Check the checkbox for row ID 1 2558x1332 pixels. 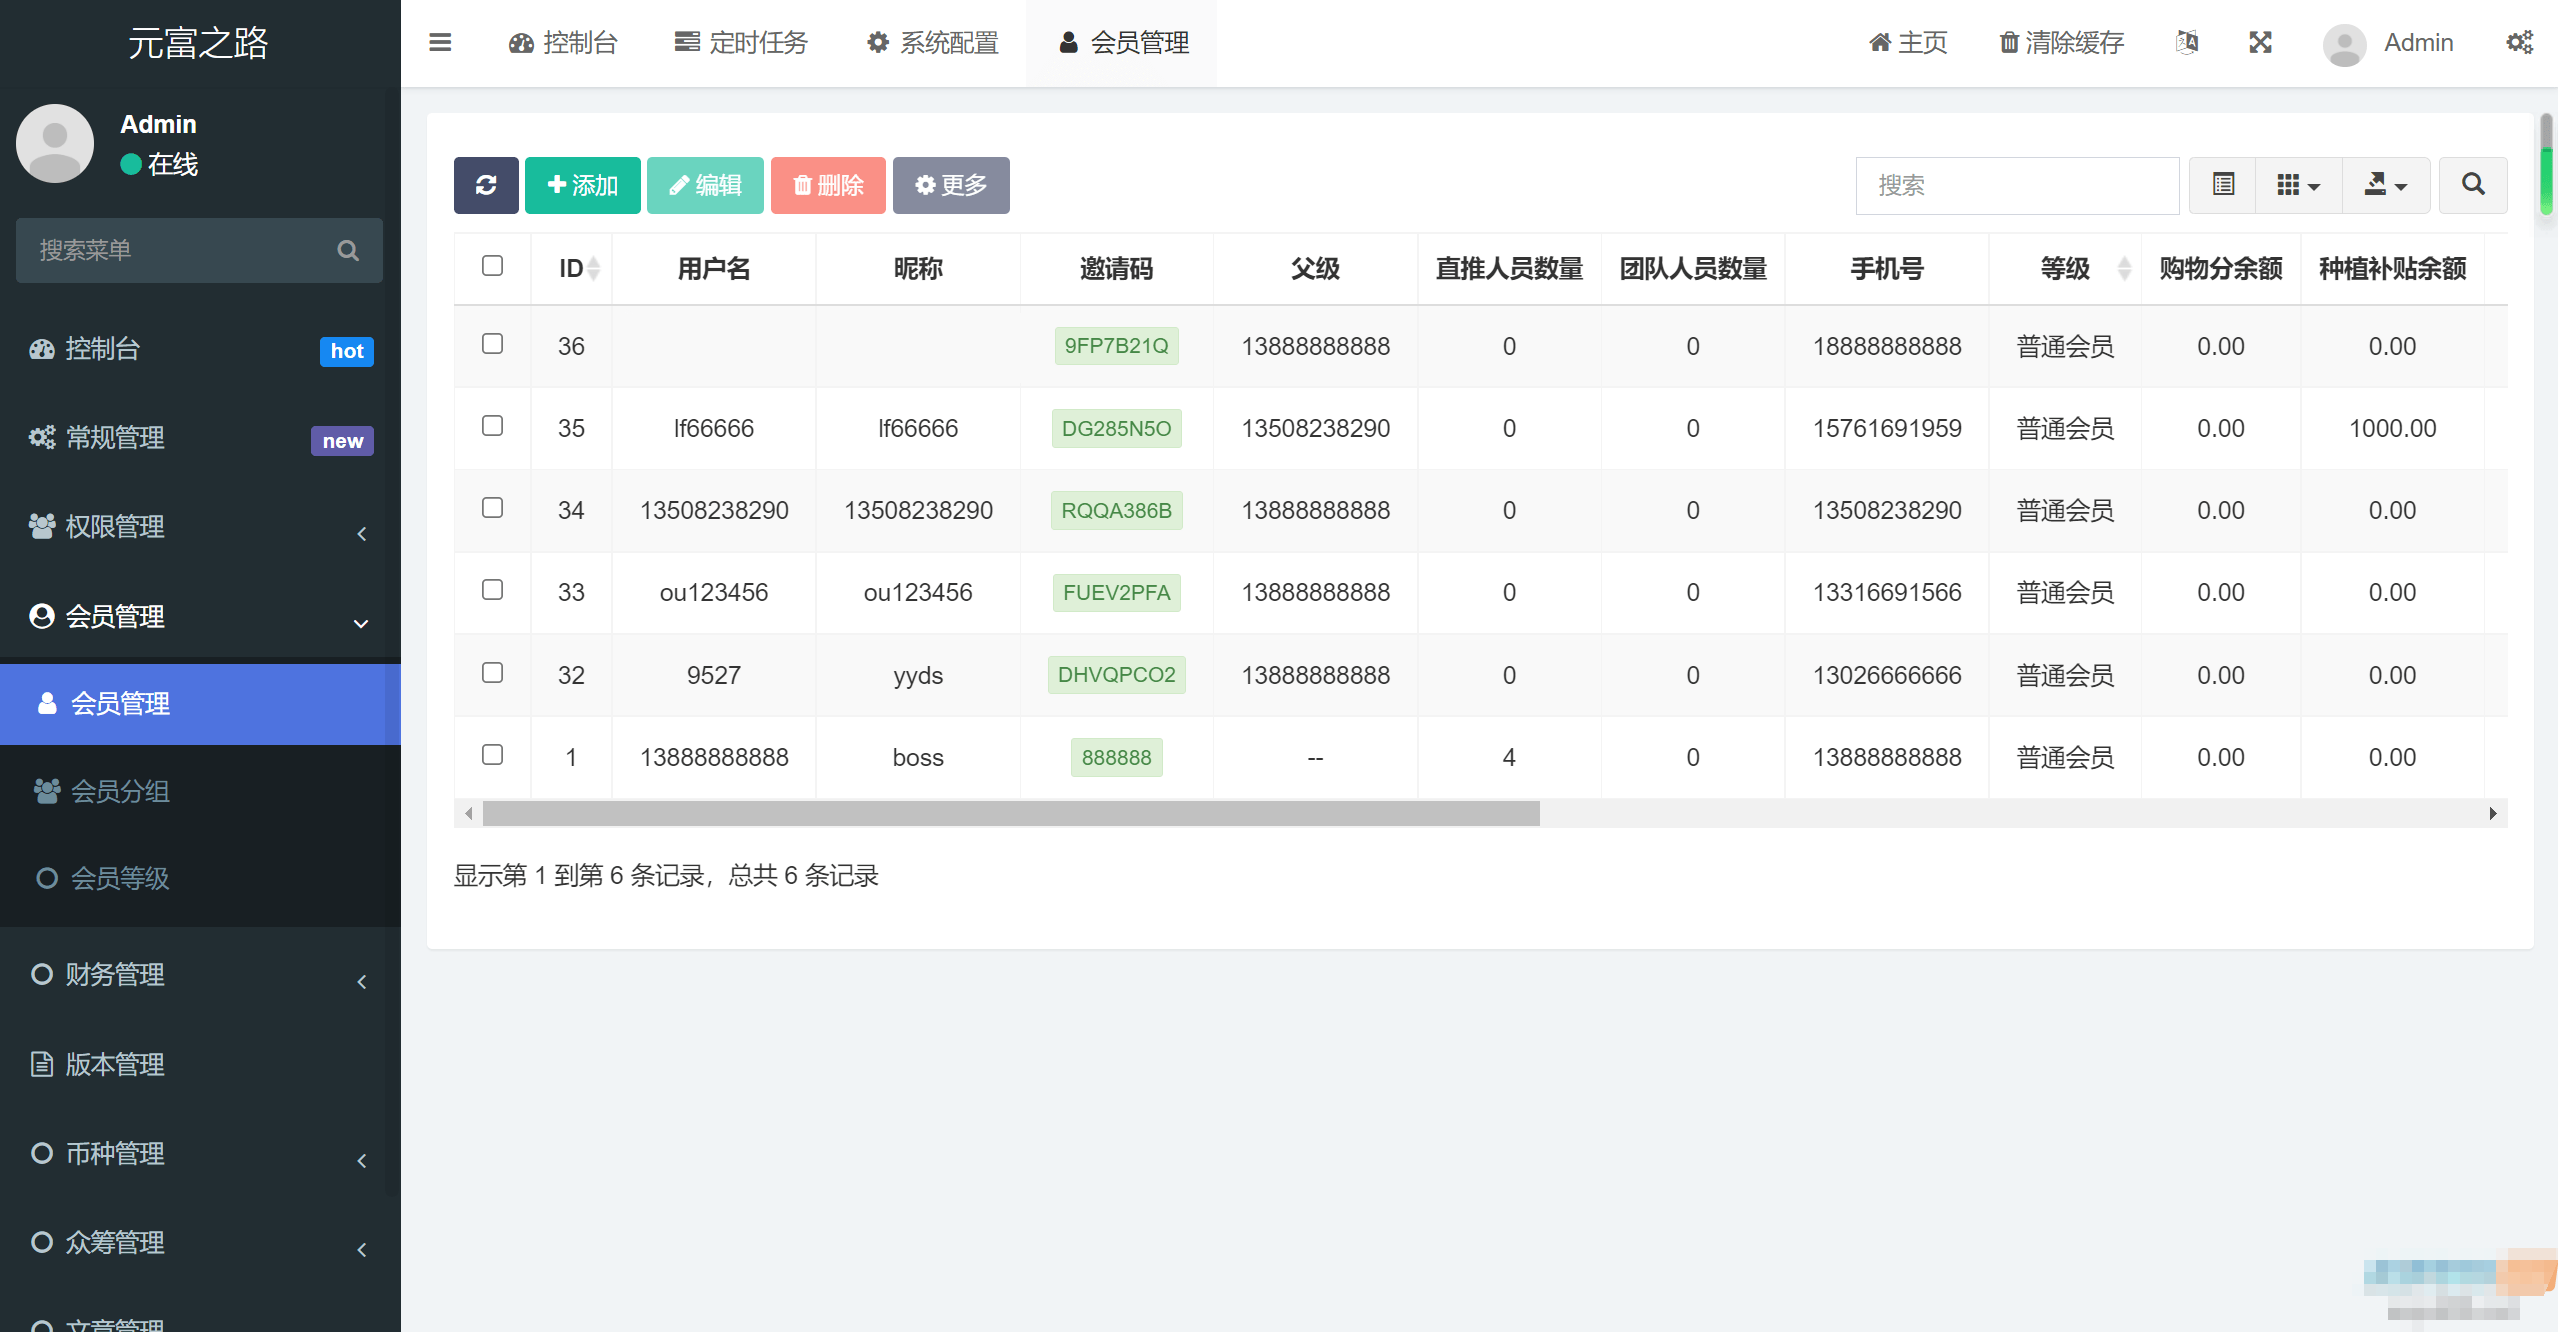pos(492,755)
